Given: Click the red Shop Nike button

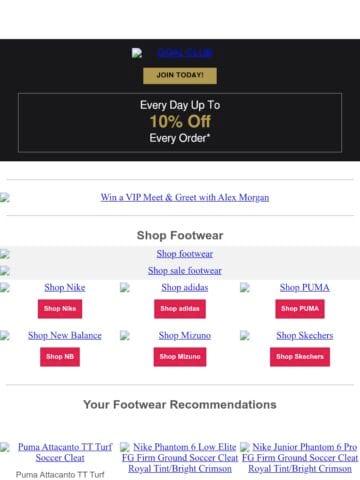Looking at the screenshot, I should (x=60, y=309).
